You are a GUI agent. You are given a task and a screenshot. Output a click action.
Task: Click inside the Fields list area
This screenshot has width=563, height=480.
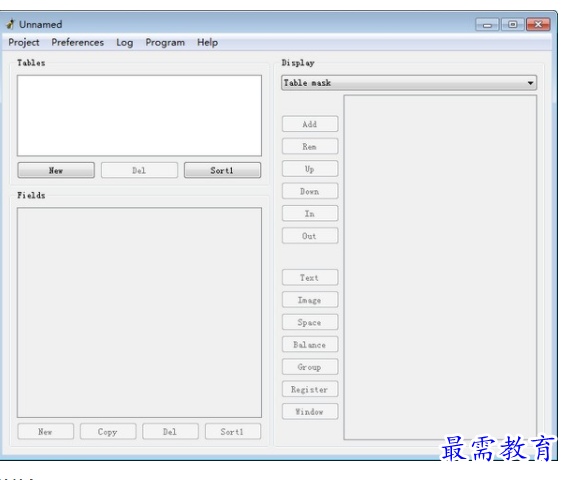pyautogui.click(x=139, y=312)
